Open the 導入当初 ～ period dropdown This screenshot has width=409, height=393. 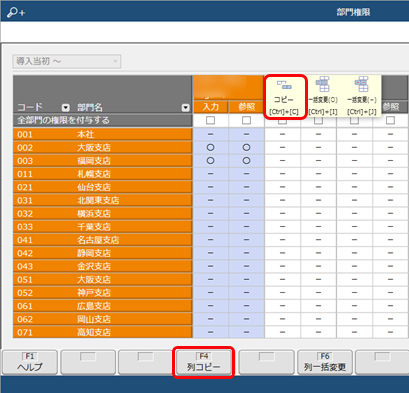67,61
